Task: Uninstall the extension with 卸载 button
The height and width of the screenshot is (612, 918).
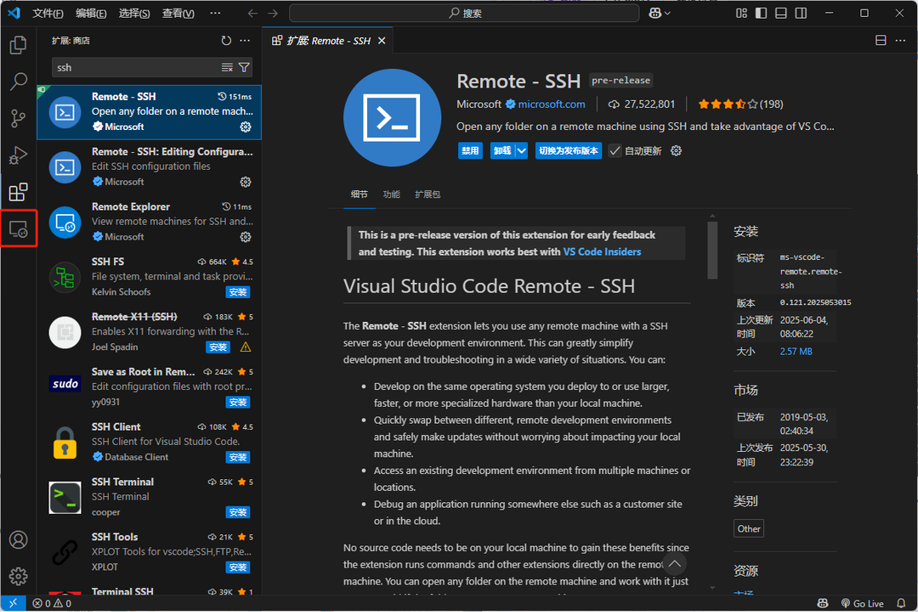Action: pyautogui.click(x=502, y=151)
